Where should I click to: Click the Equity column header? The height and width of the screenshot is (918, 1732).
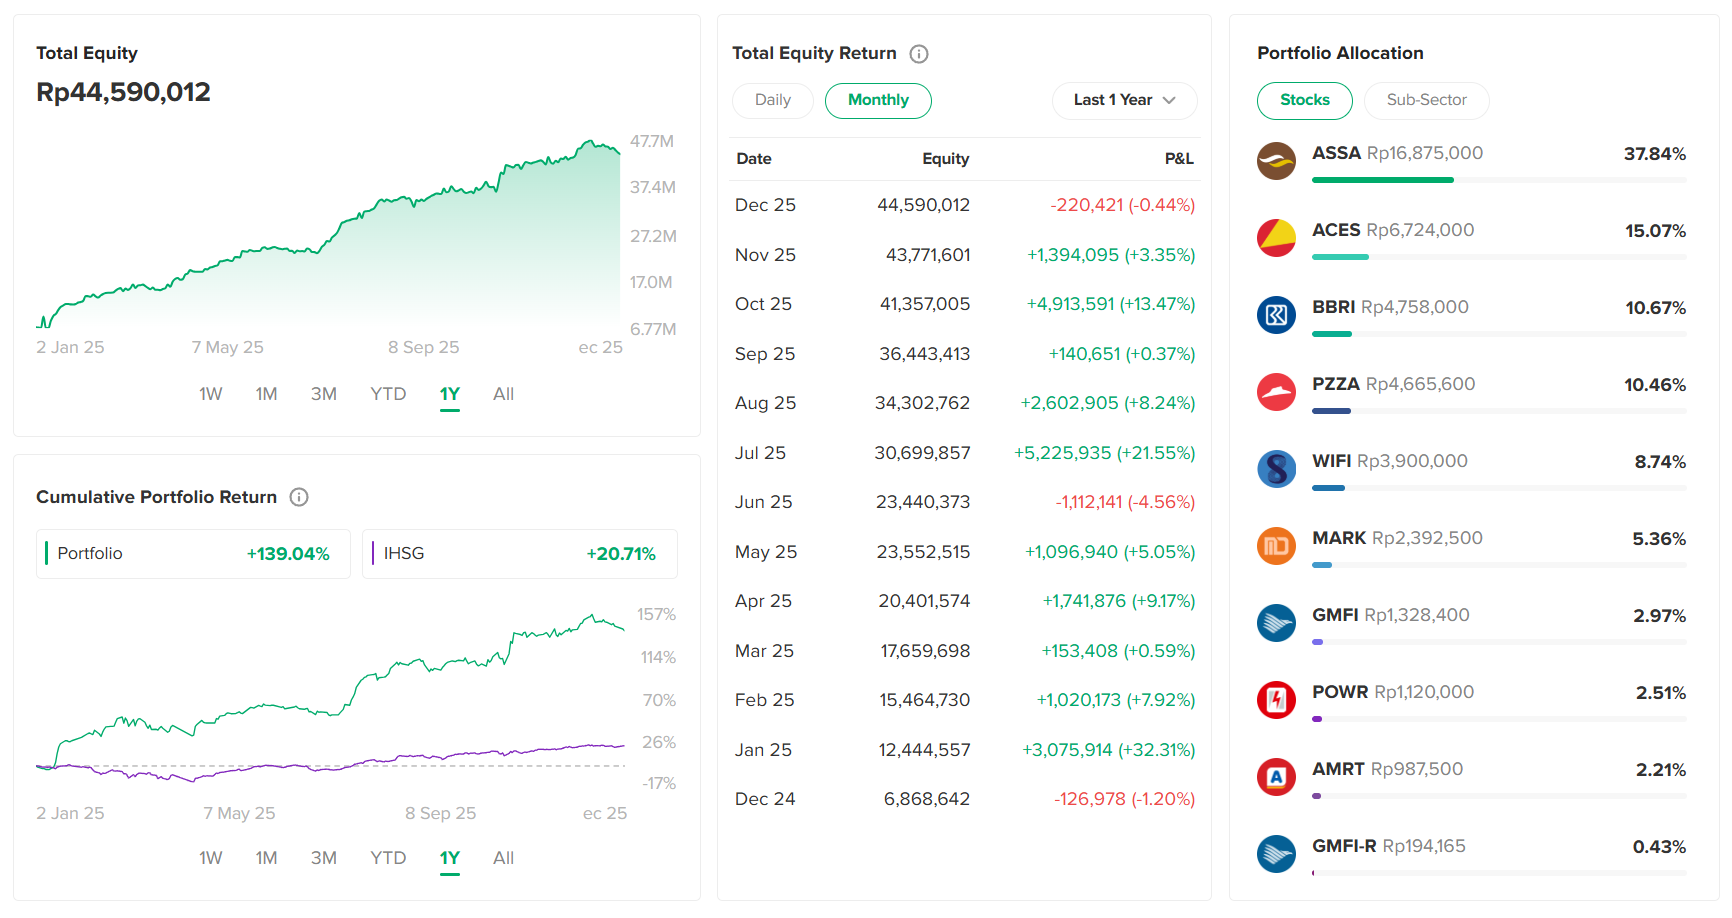pyautogui.click(x=945, y=159)
